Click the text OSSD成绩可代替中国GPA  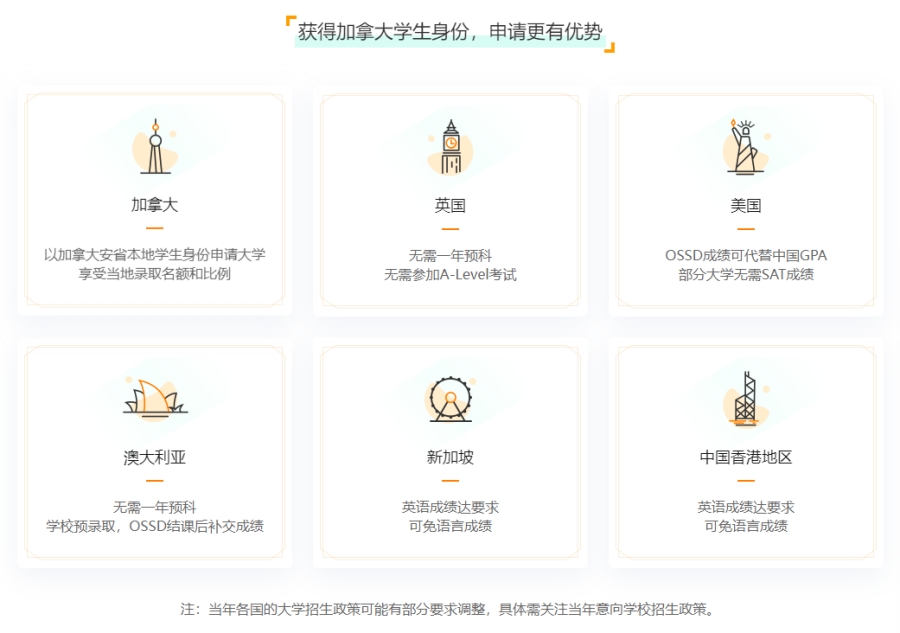746,255
